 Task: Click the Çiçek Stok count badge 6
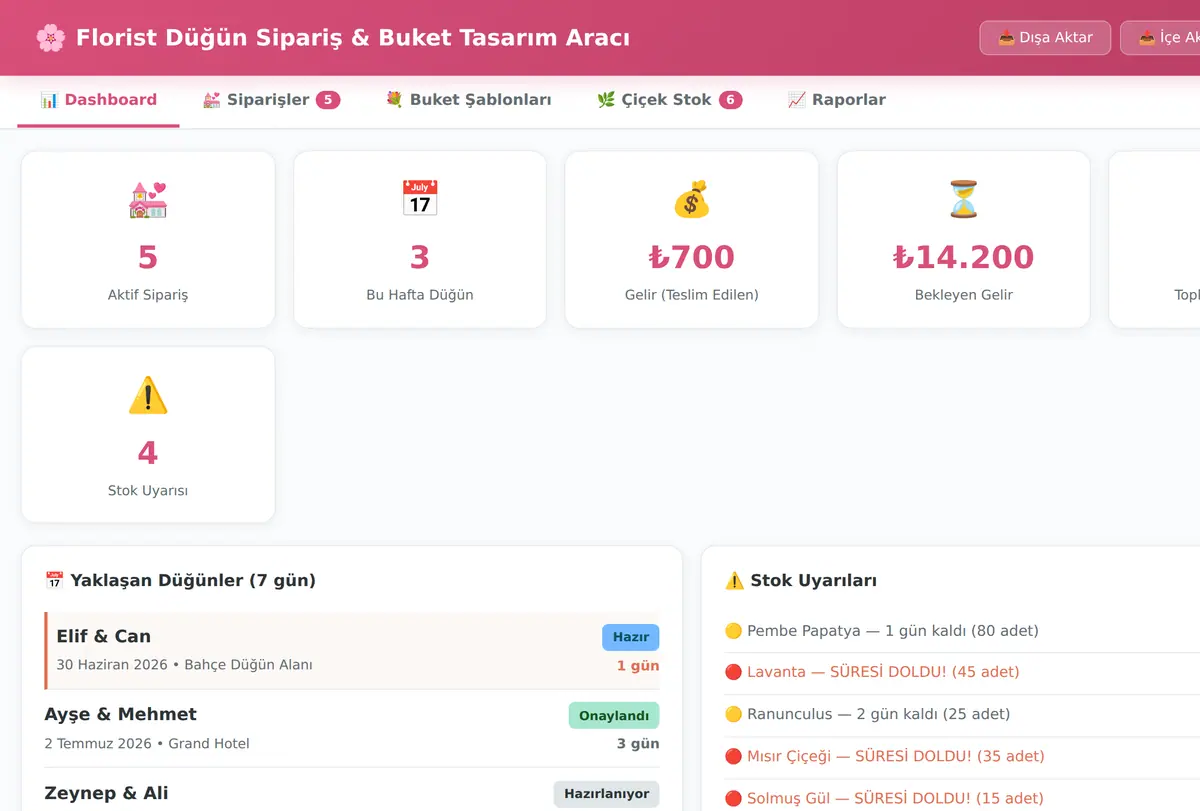coord(730,100)
